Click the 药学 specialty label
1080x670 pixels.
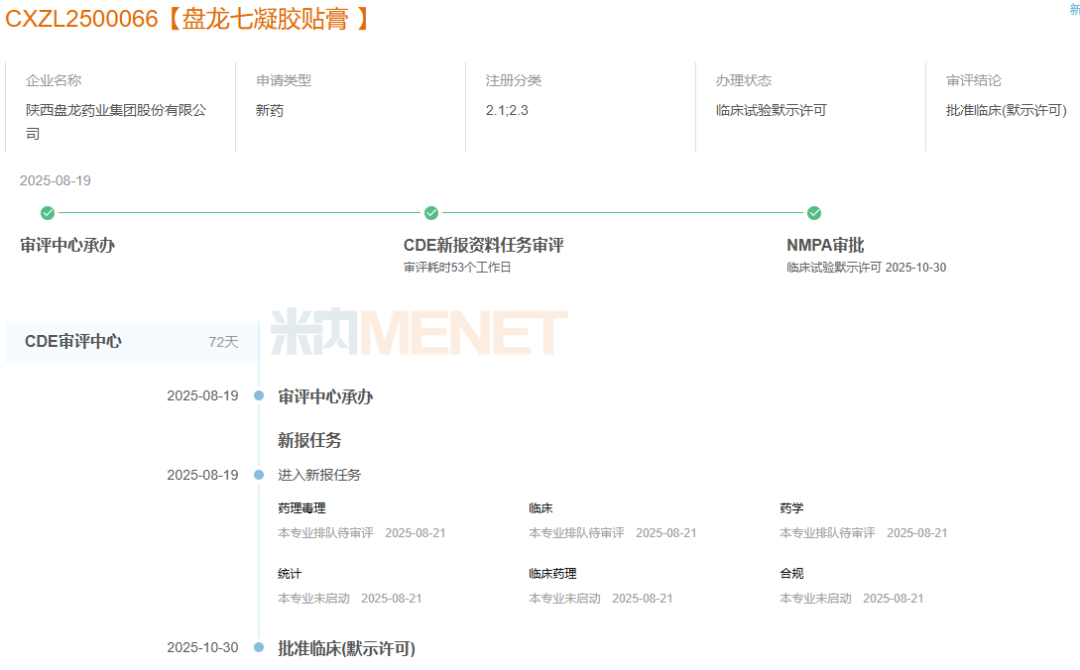click(x=791, y=508)
